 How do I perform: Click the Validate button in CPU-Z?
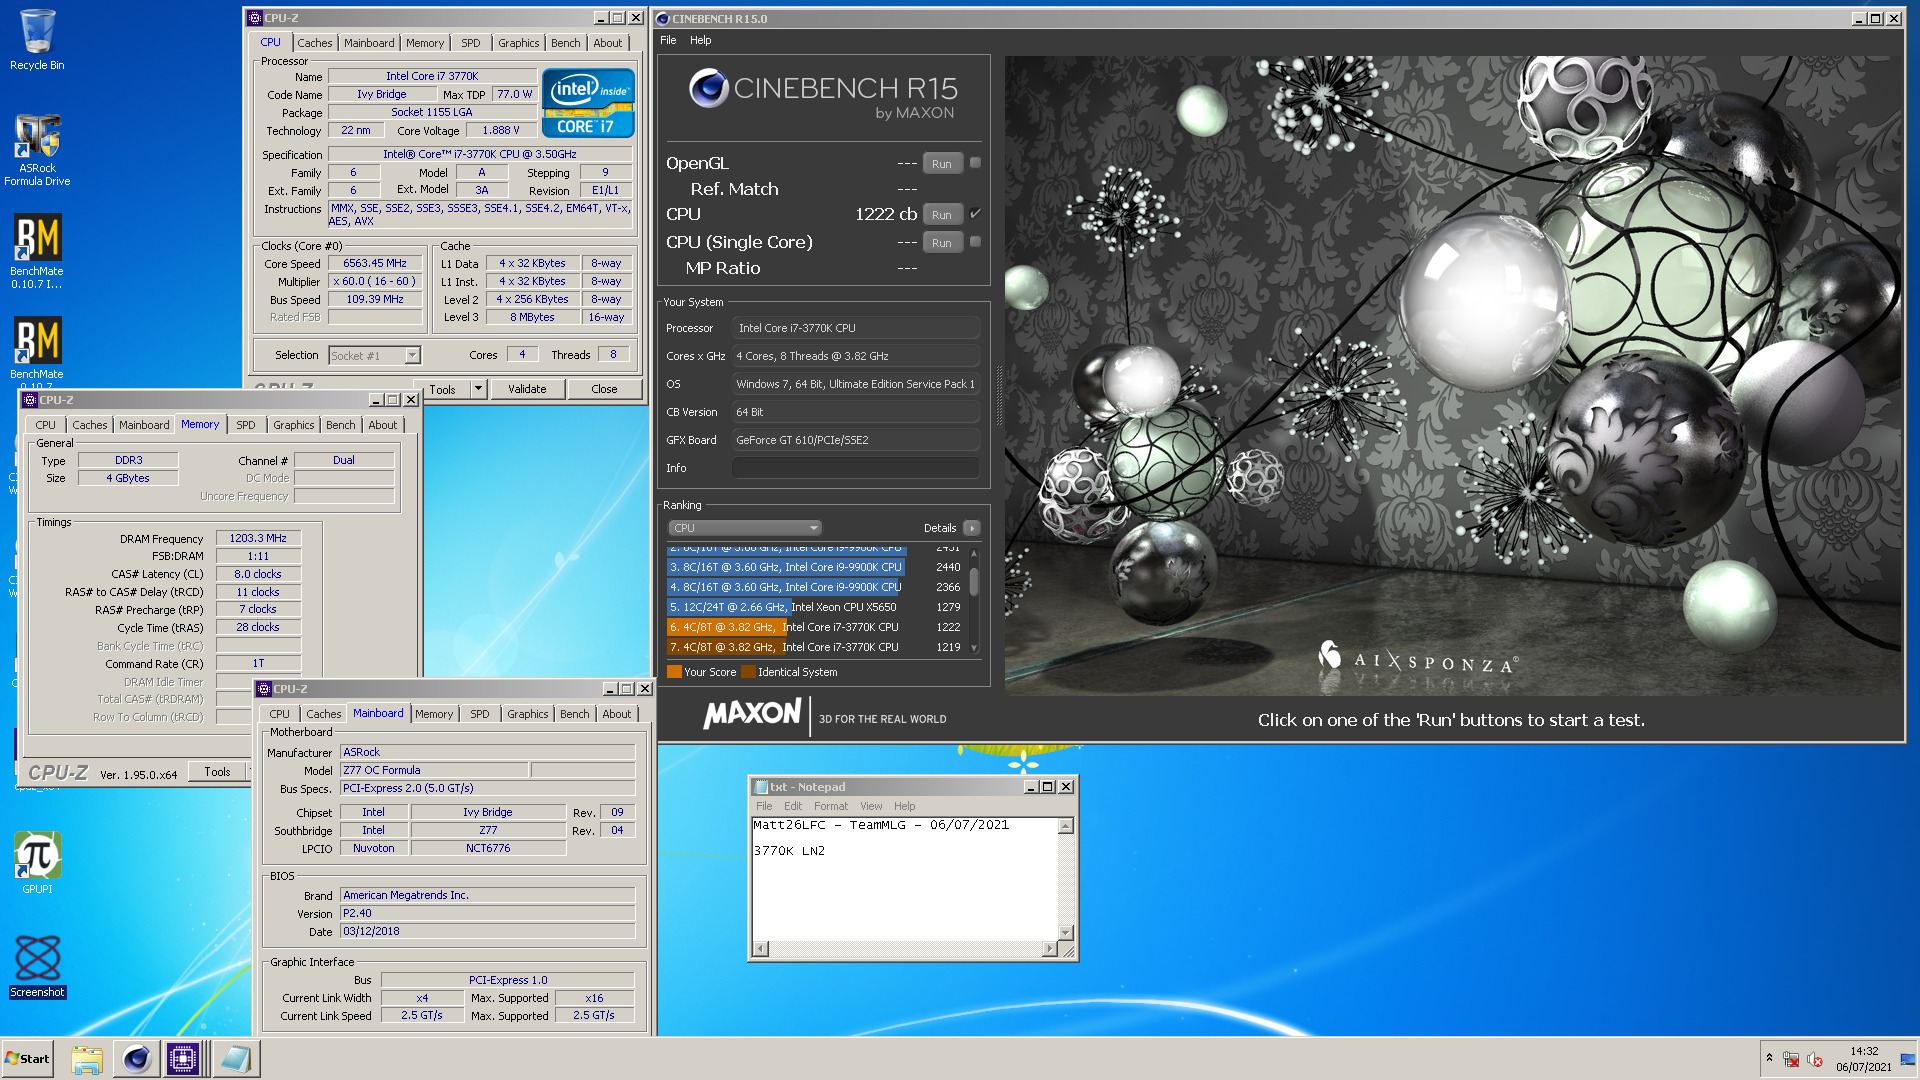527,389
